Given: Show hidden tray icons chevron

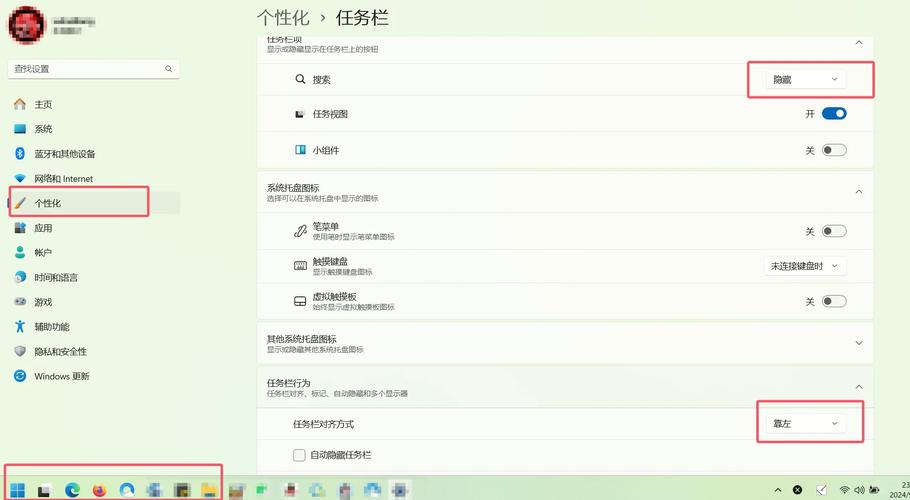Looking at the screenshot, I should [x=778, y=490].
